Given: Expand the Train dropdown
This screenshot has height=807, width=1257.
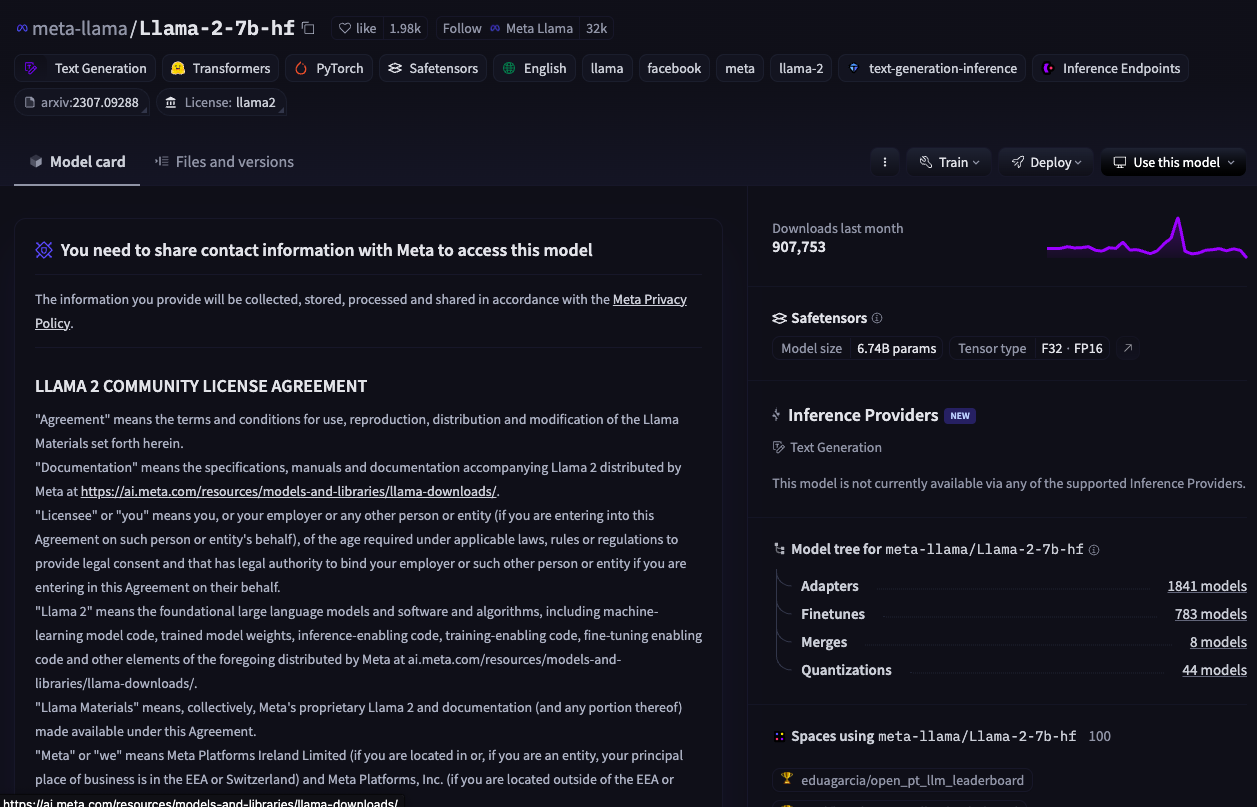Looking at the screenshot, I should coord(949,162).
